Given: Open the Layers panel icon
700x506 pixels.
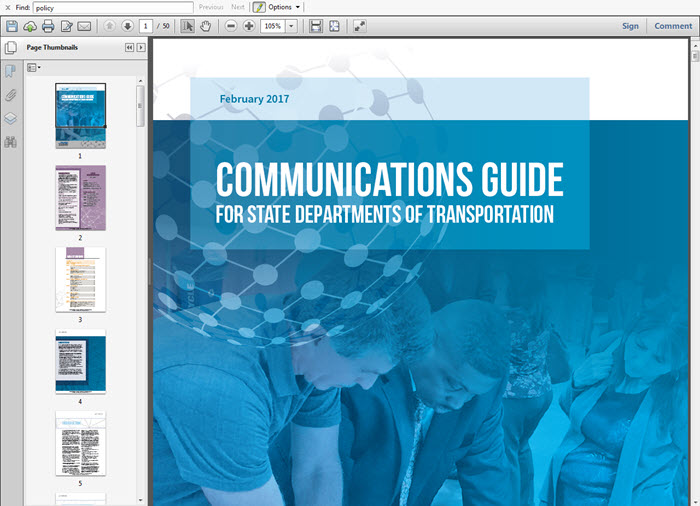Looking at the screenshot, I should tap(10, 118).
